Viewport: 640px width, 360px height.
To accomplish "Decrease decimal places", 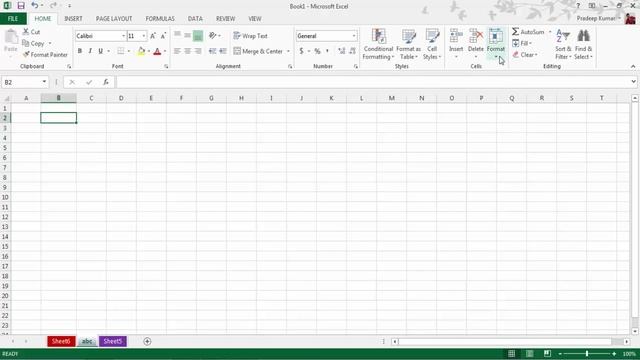I will (x=352, y=51).
